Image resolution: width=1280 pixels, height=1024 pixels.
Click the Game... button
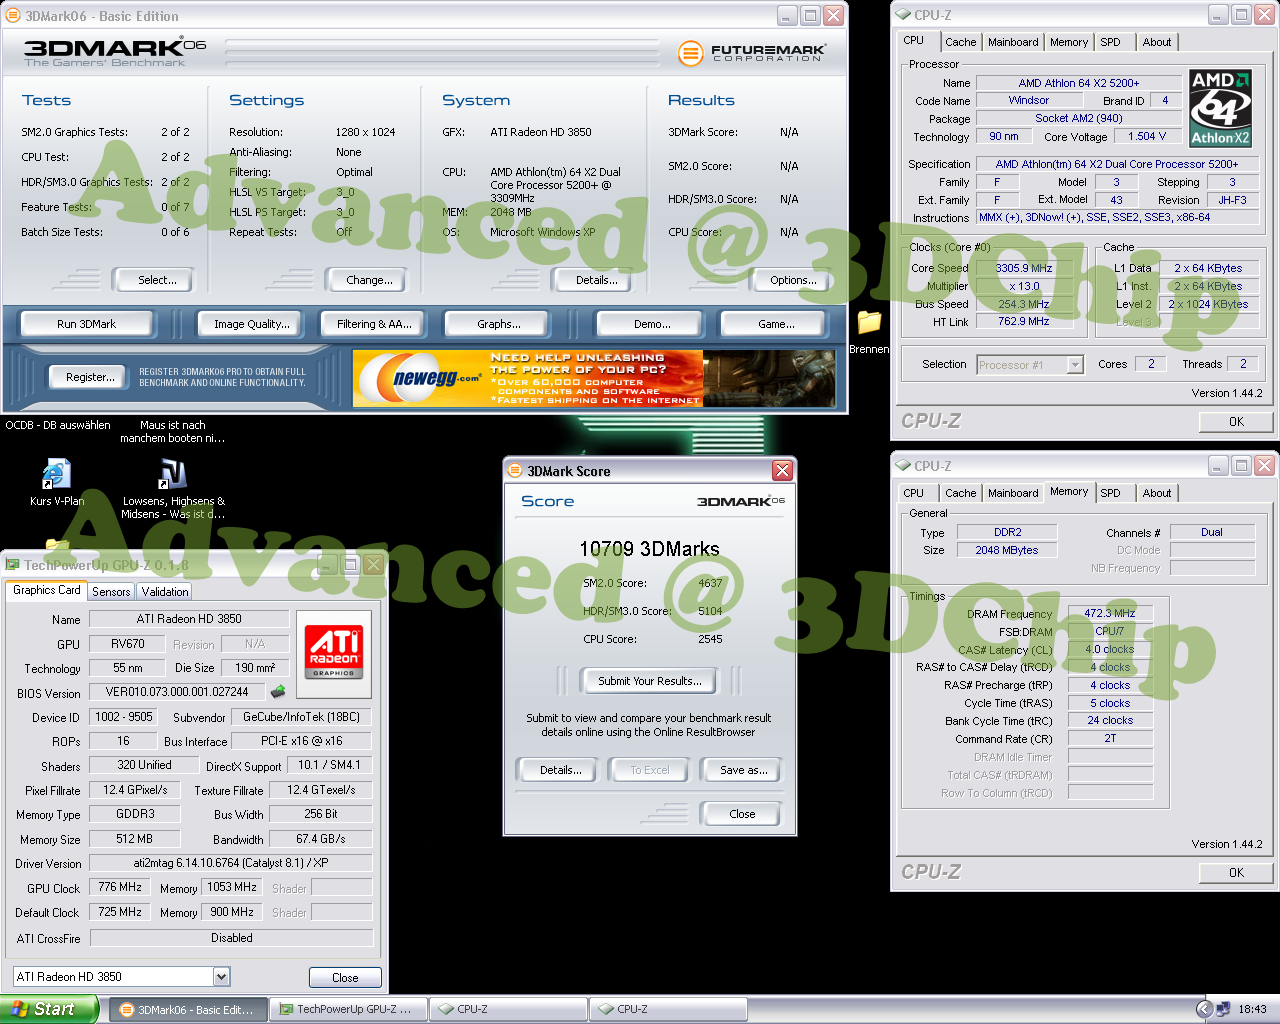[776, 324]
